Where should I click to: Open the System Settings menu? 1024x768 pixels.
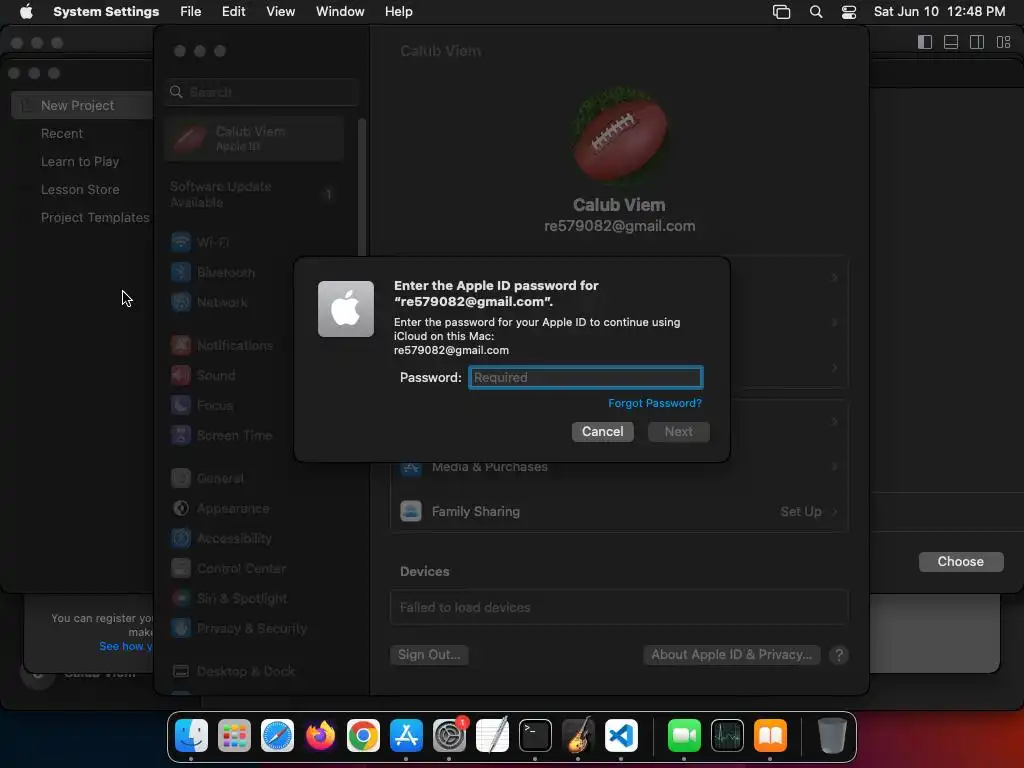tap(106, 12)
